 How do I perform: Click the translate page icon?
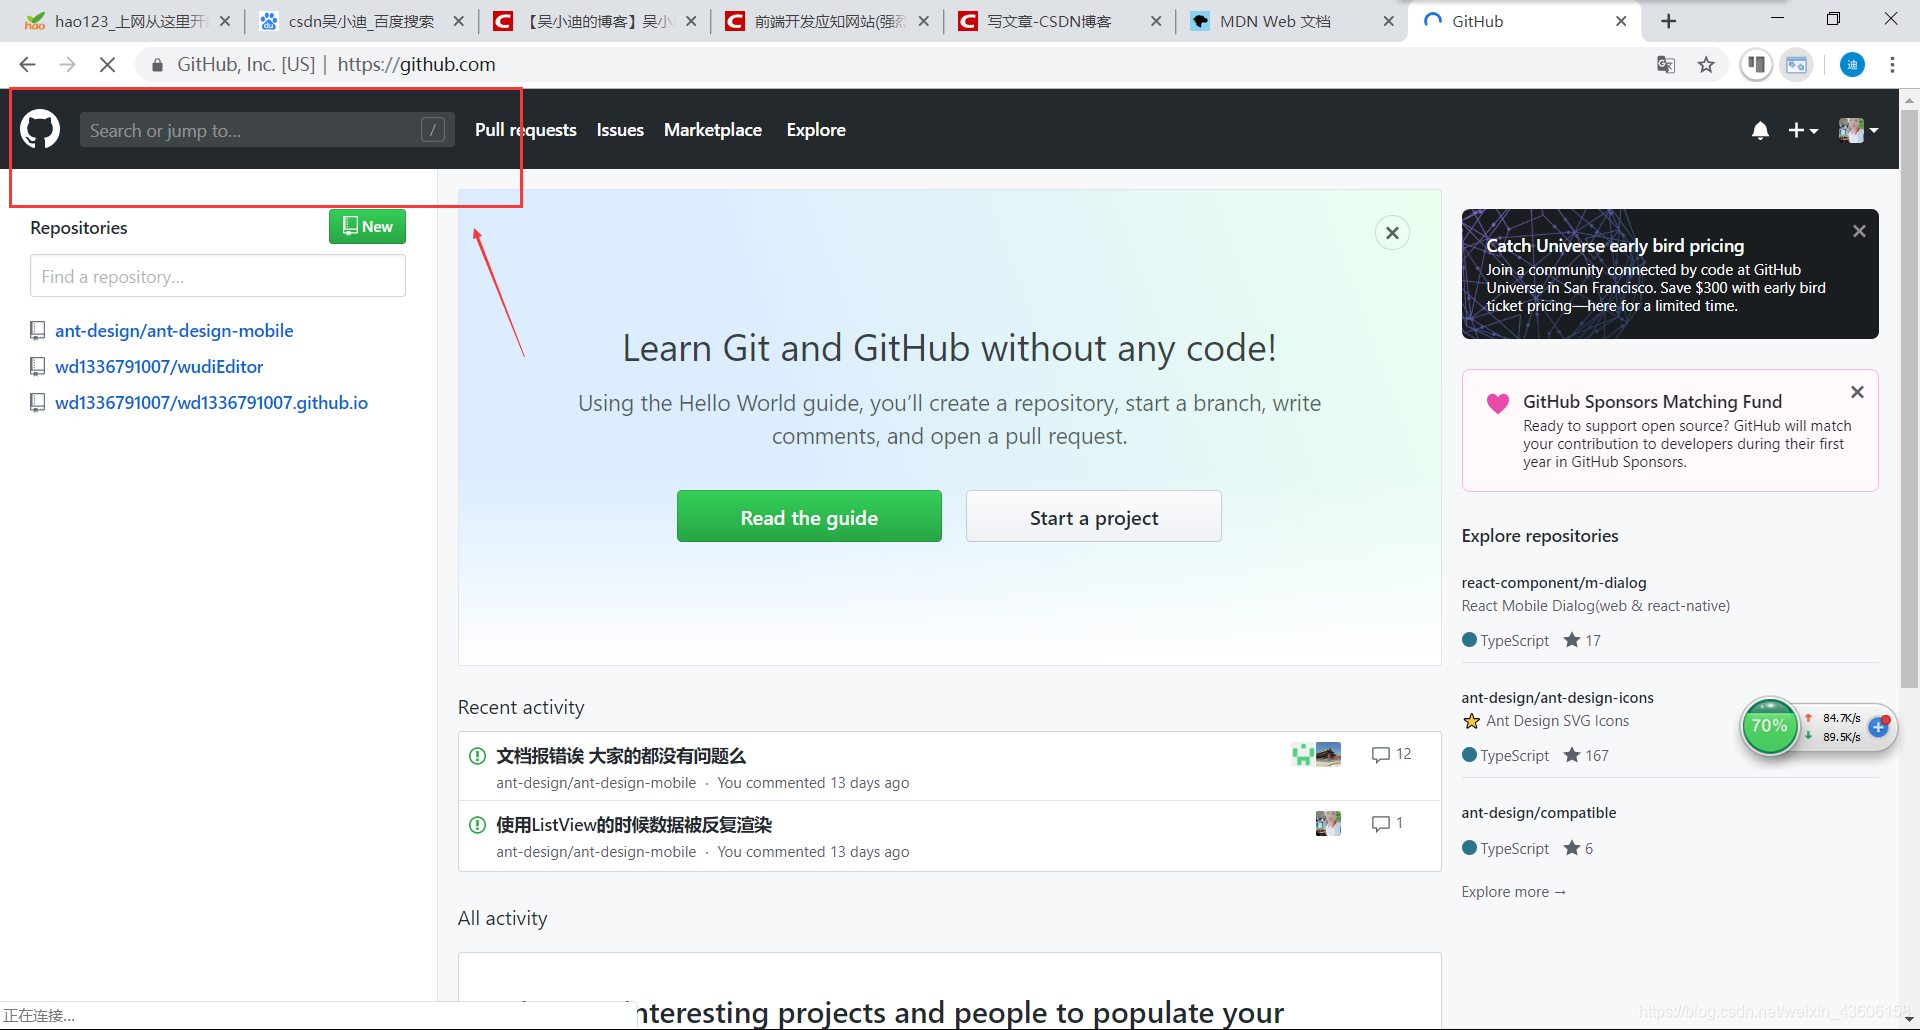tap(1666, 65)
